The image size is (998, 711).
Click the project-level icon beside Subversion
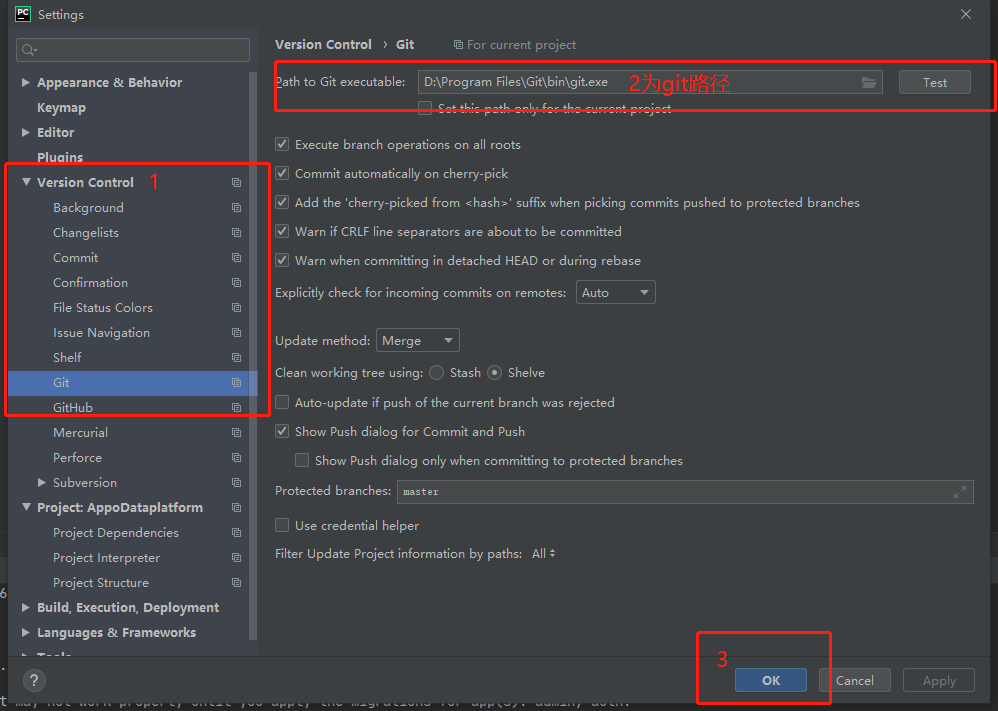pos(237,482)
